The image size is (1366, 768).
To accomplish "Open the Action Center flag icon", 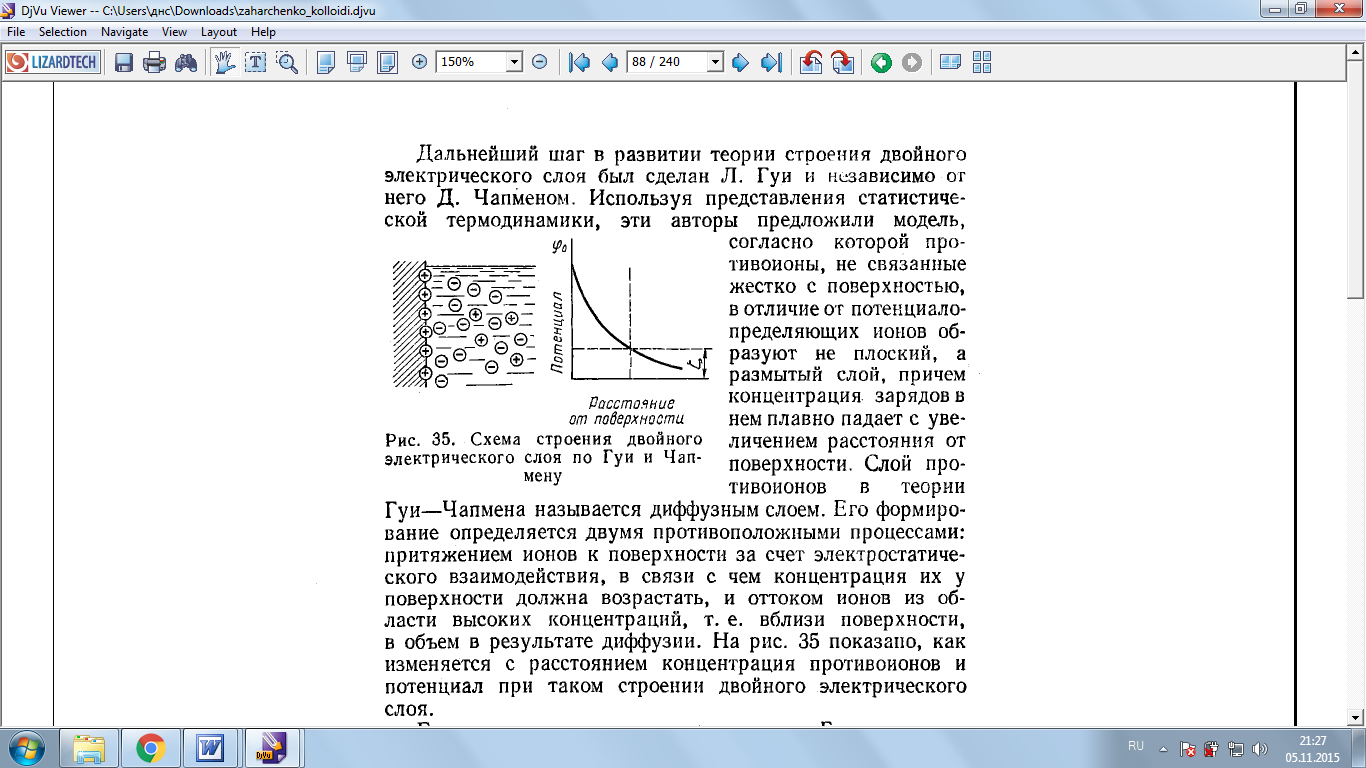I will (1189, 747).
